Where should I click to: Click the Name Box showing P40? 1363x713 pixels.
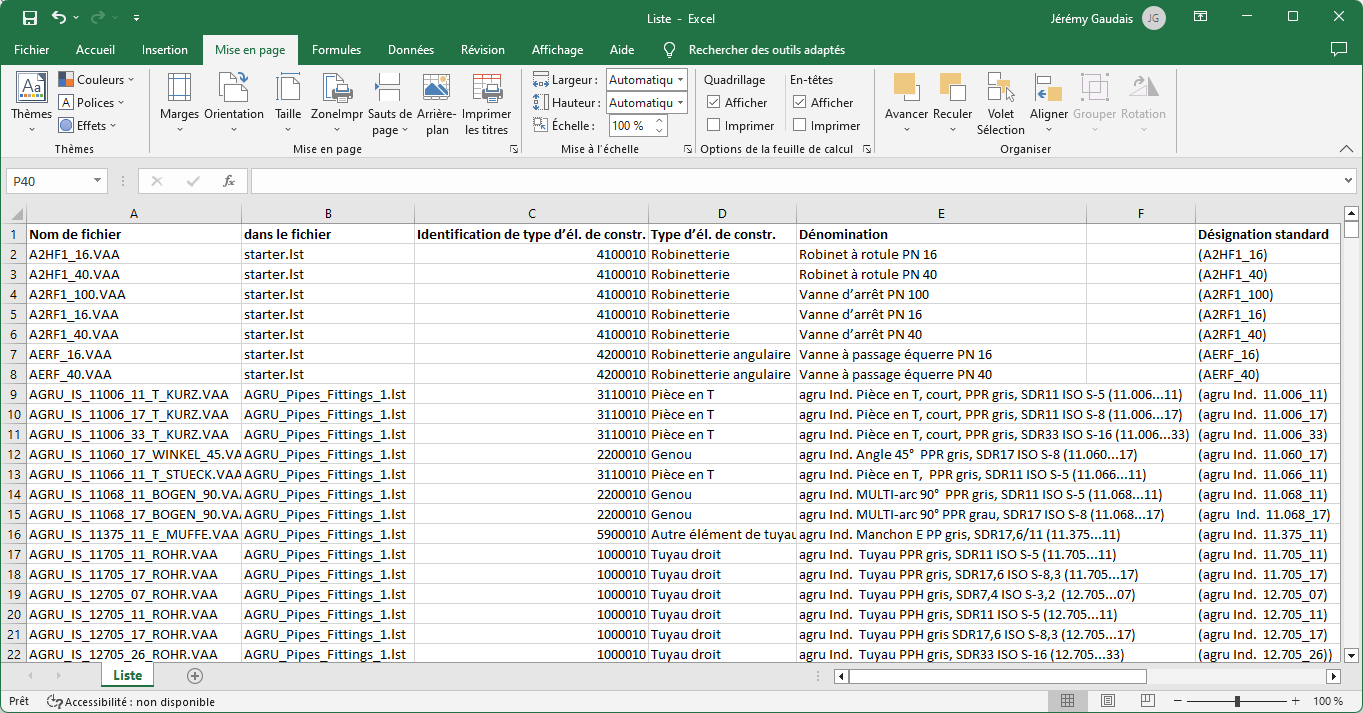coord(50,181)
